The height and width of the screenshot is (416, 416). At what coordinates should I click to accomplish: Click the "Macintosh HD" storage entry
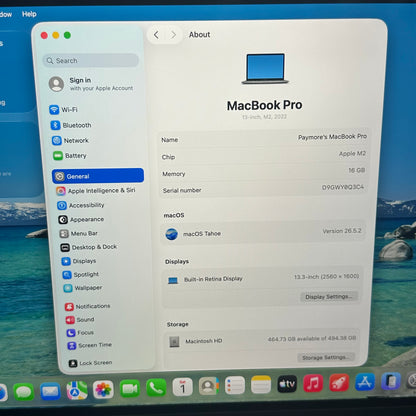204,341
